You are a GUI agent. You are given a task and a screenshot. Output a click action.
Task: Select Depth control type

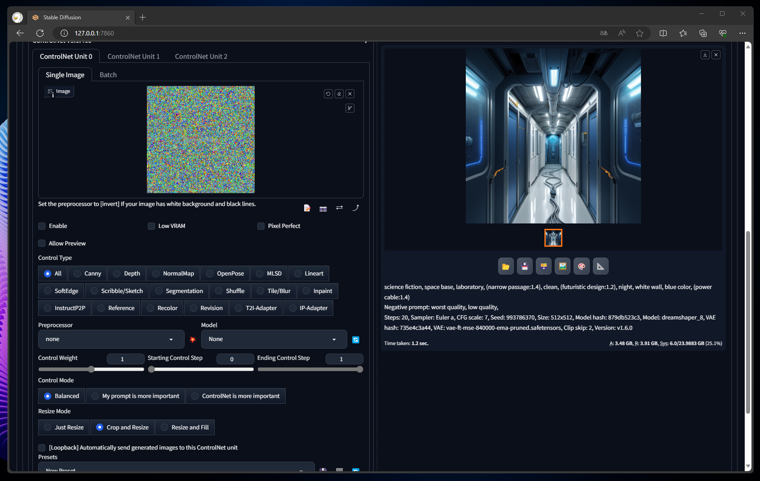coord(127,273)
